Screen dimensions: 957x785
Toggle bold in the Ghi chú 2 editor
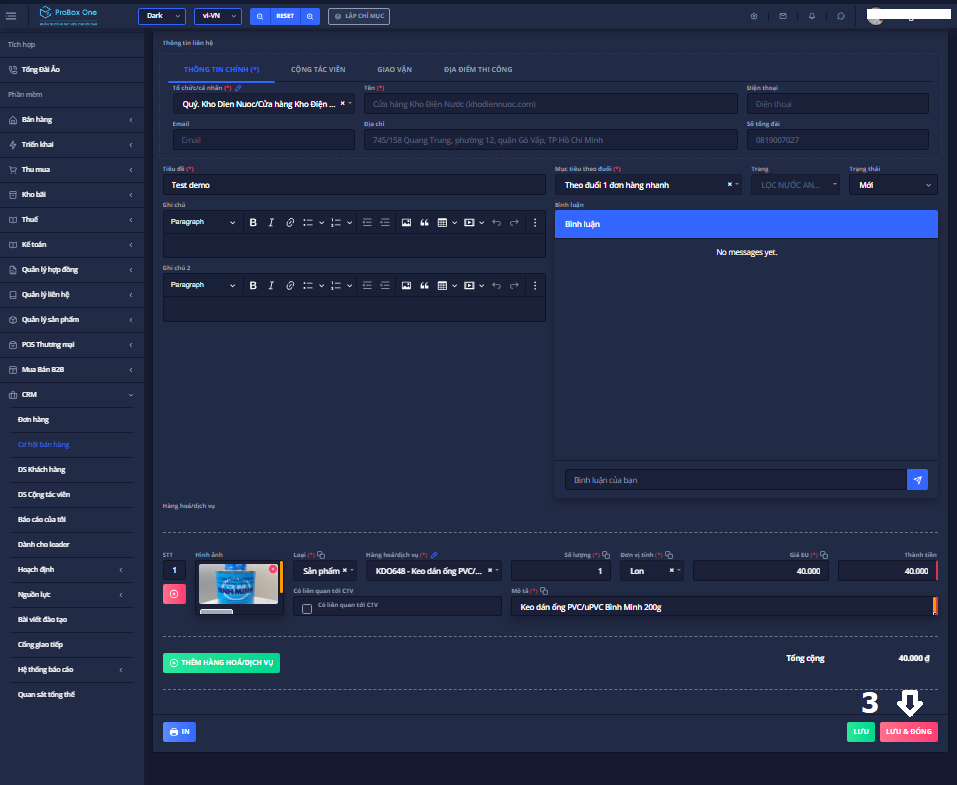click(253, 285)
